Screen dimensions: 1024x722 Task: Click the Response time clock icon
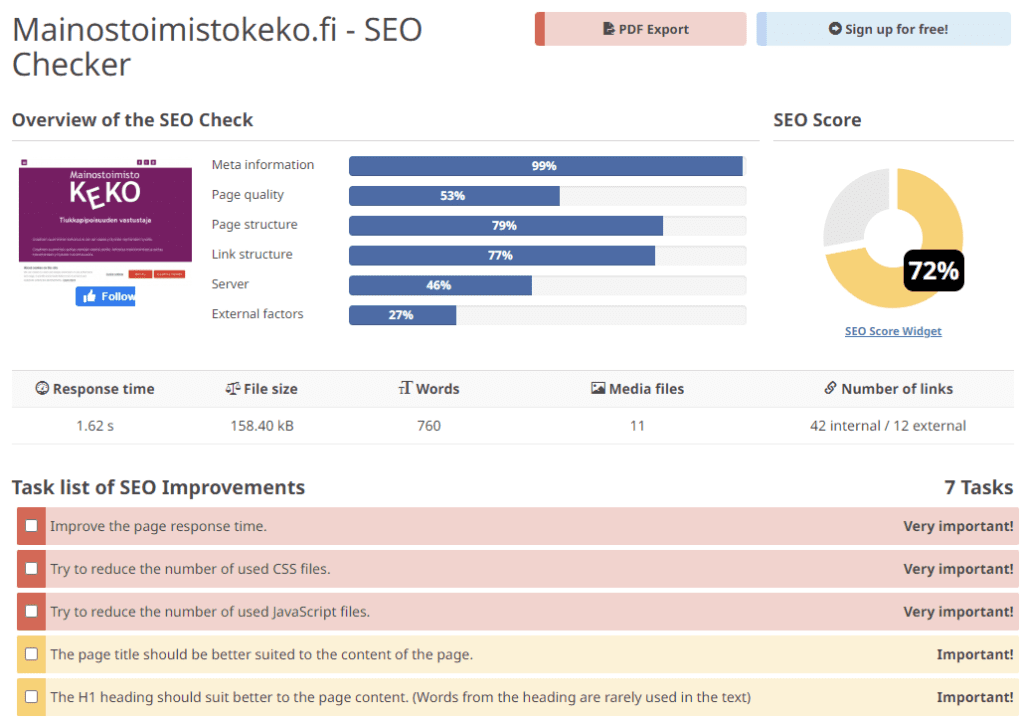(42, 388)
